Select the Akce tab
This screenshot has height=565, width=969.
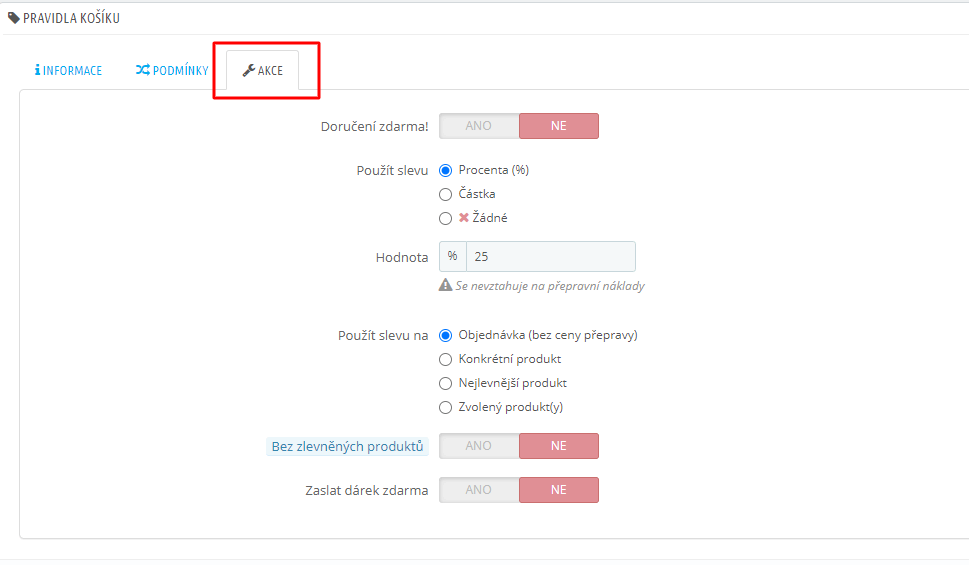pos(263,70)
